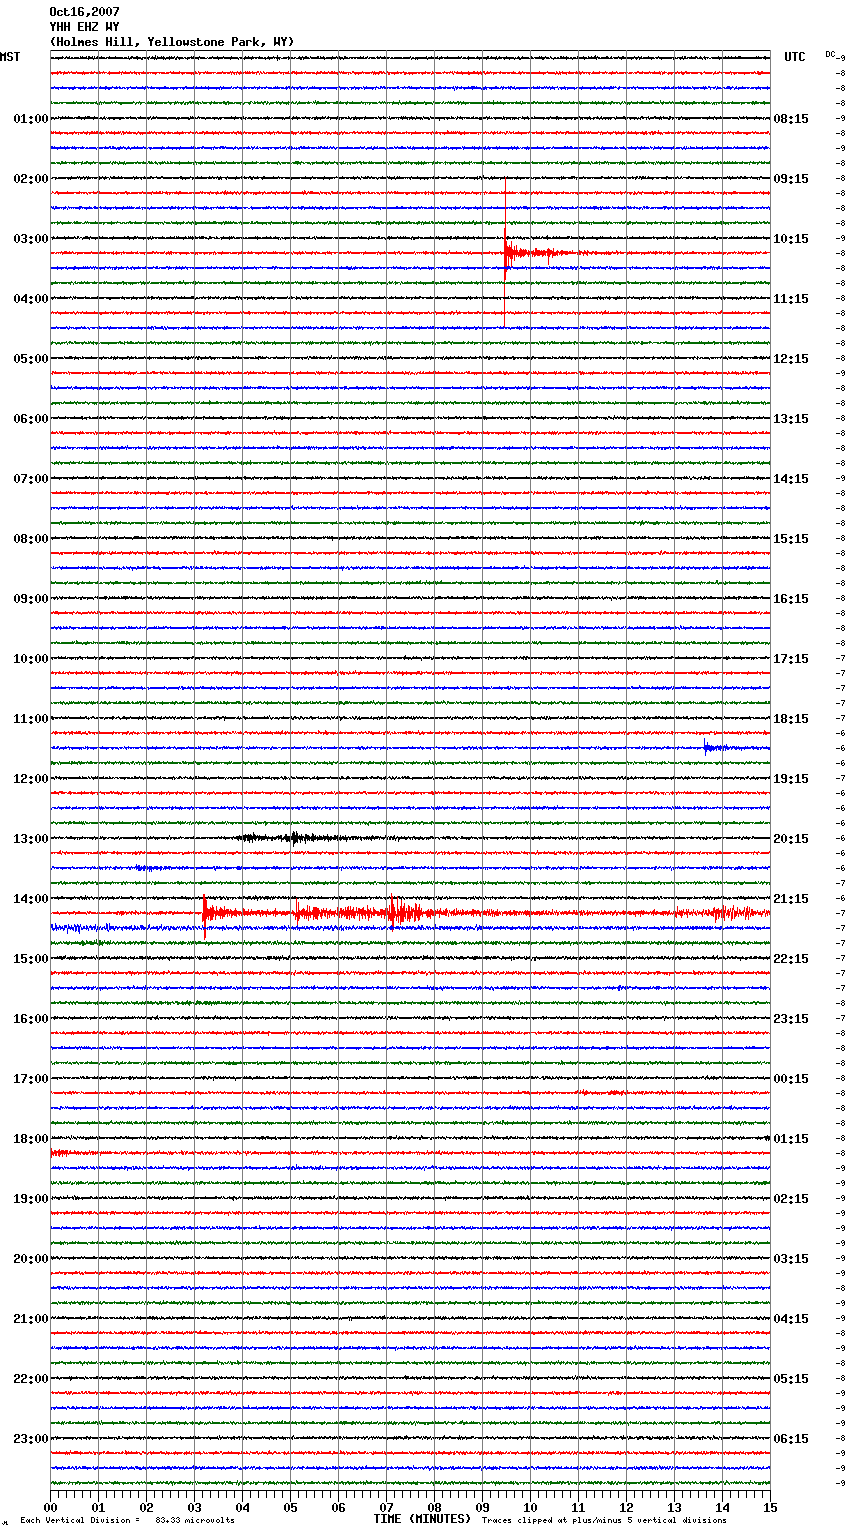850x1534 pixels.
Task: Select the 16:00 MST time label
Action: (30, 1019)
